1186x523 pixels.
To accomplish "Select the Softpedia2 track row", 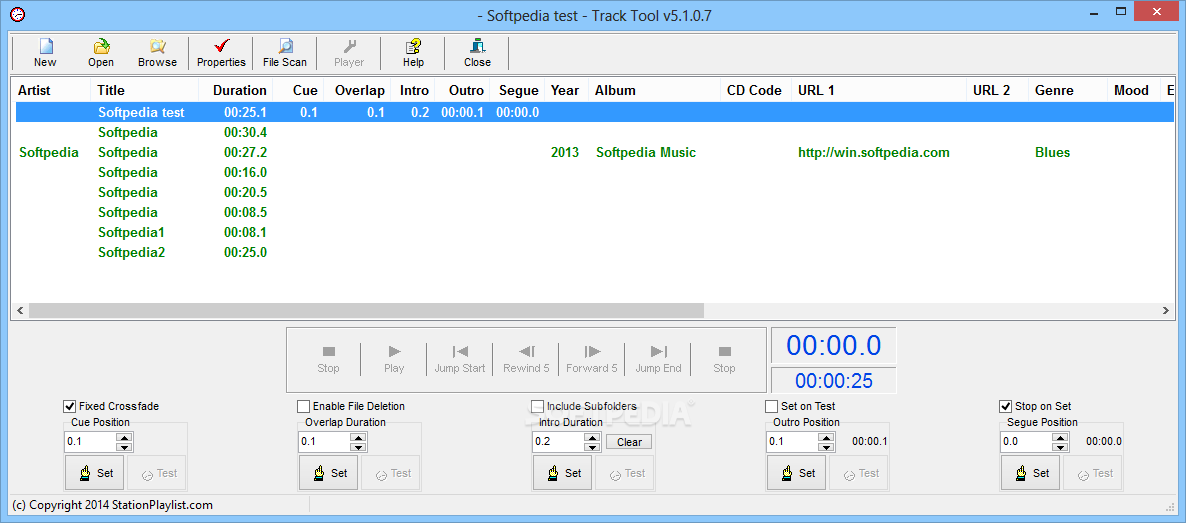I will 595,252.
